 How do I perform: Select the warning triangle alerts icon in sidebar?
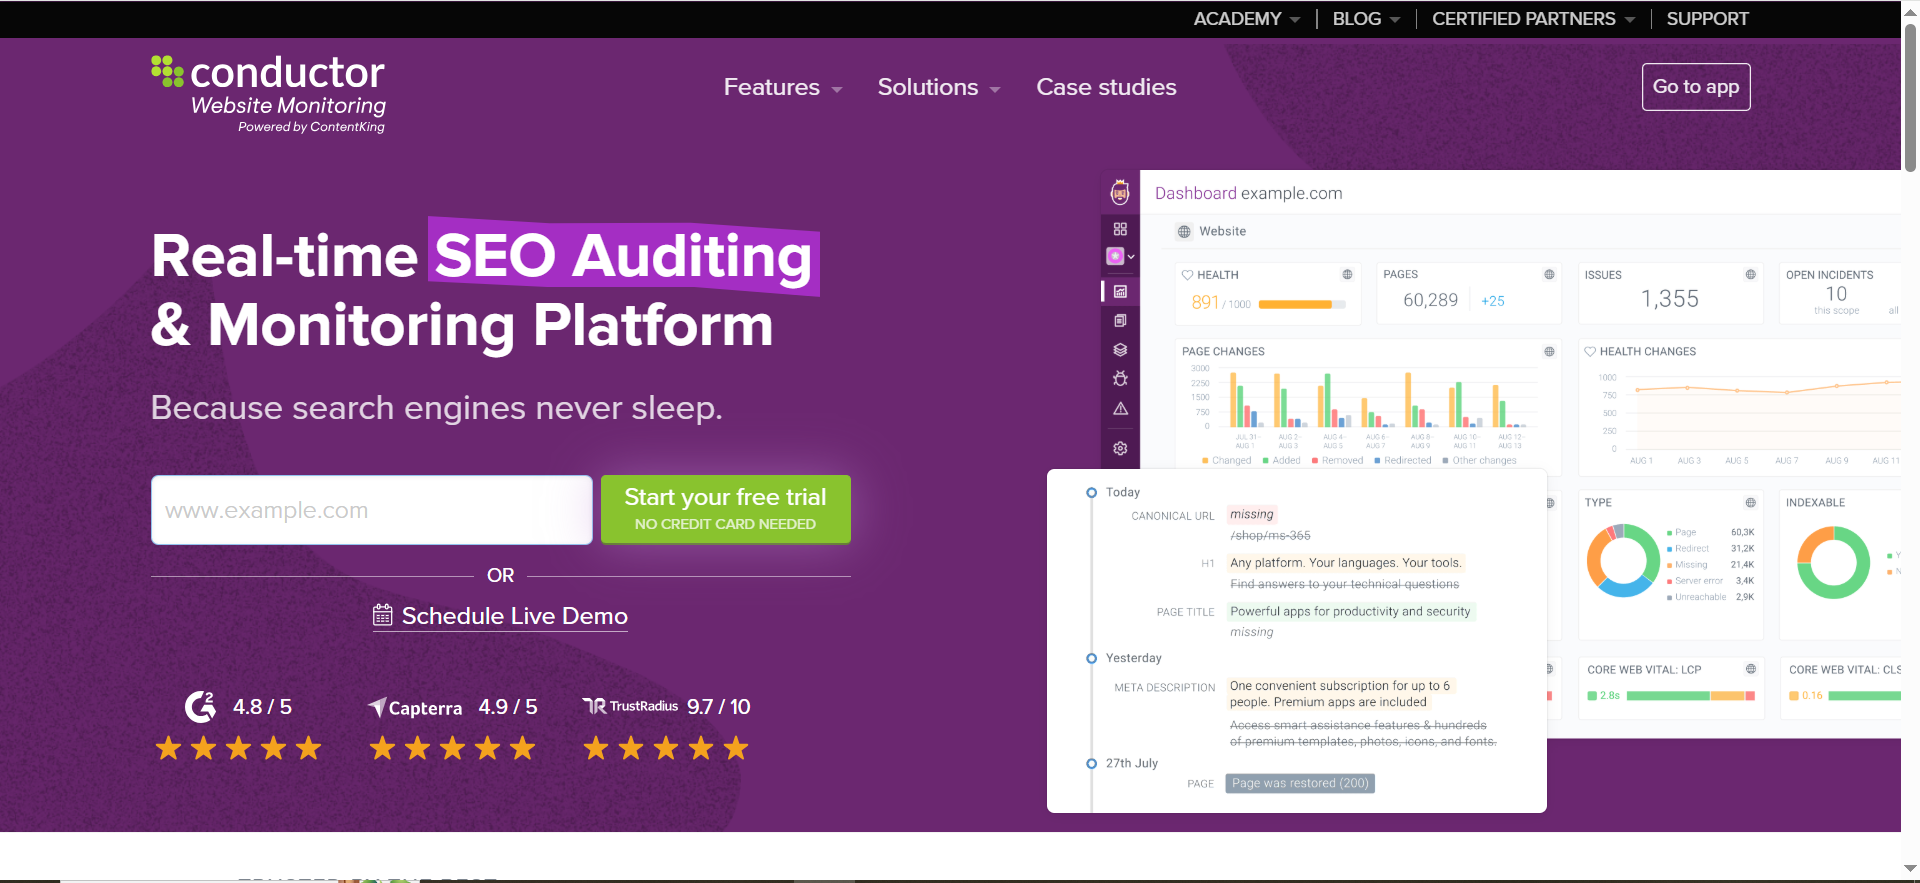tap(1120, 409)
